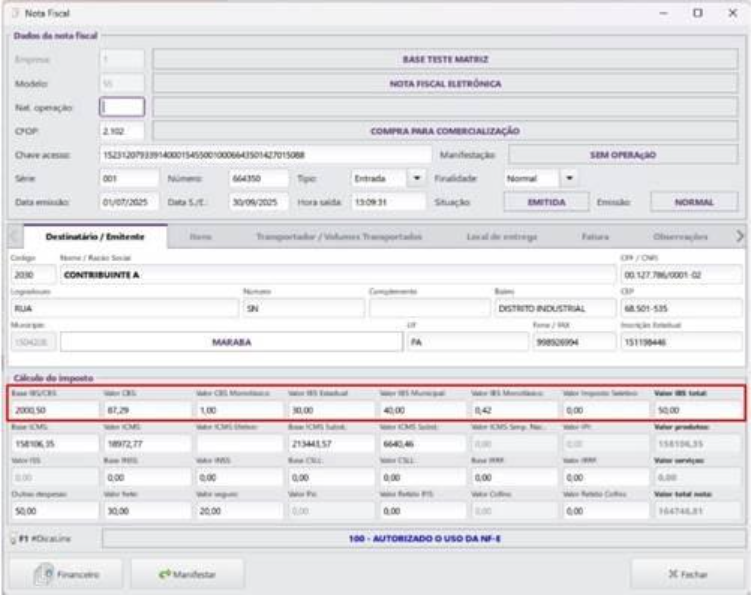This screenshot has width=751, height=595.
Task: Open Transportador / Volumes Transportados tab
Action: tap(339, 237)
